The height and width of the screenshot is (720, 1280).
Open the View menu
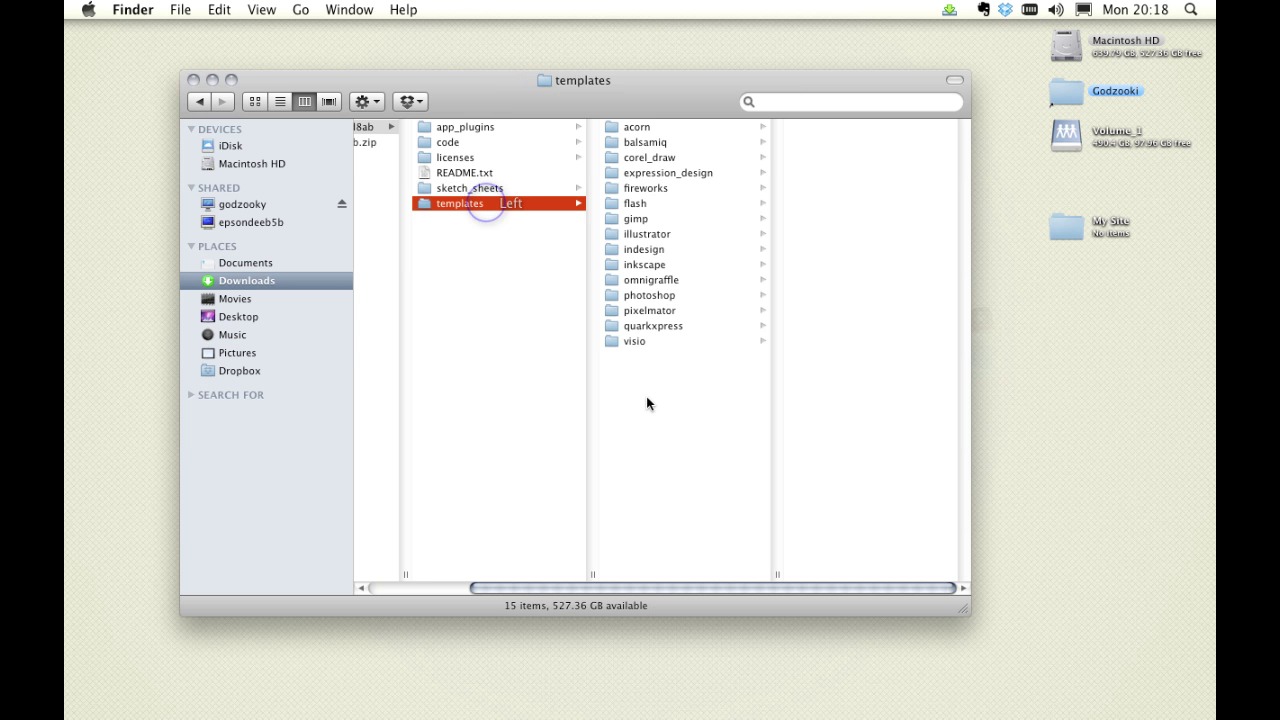point(261,10)
